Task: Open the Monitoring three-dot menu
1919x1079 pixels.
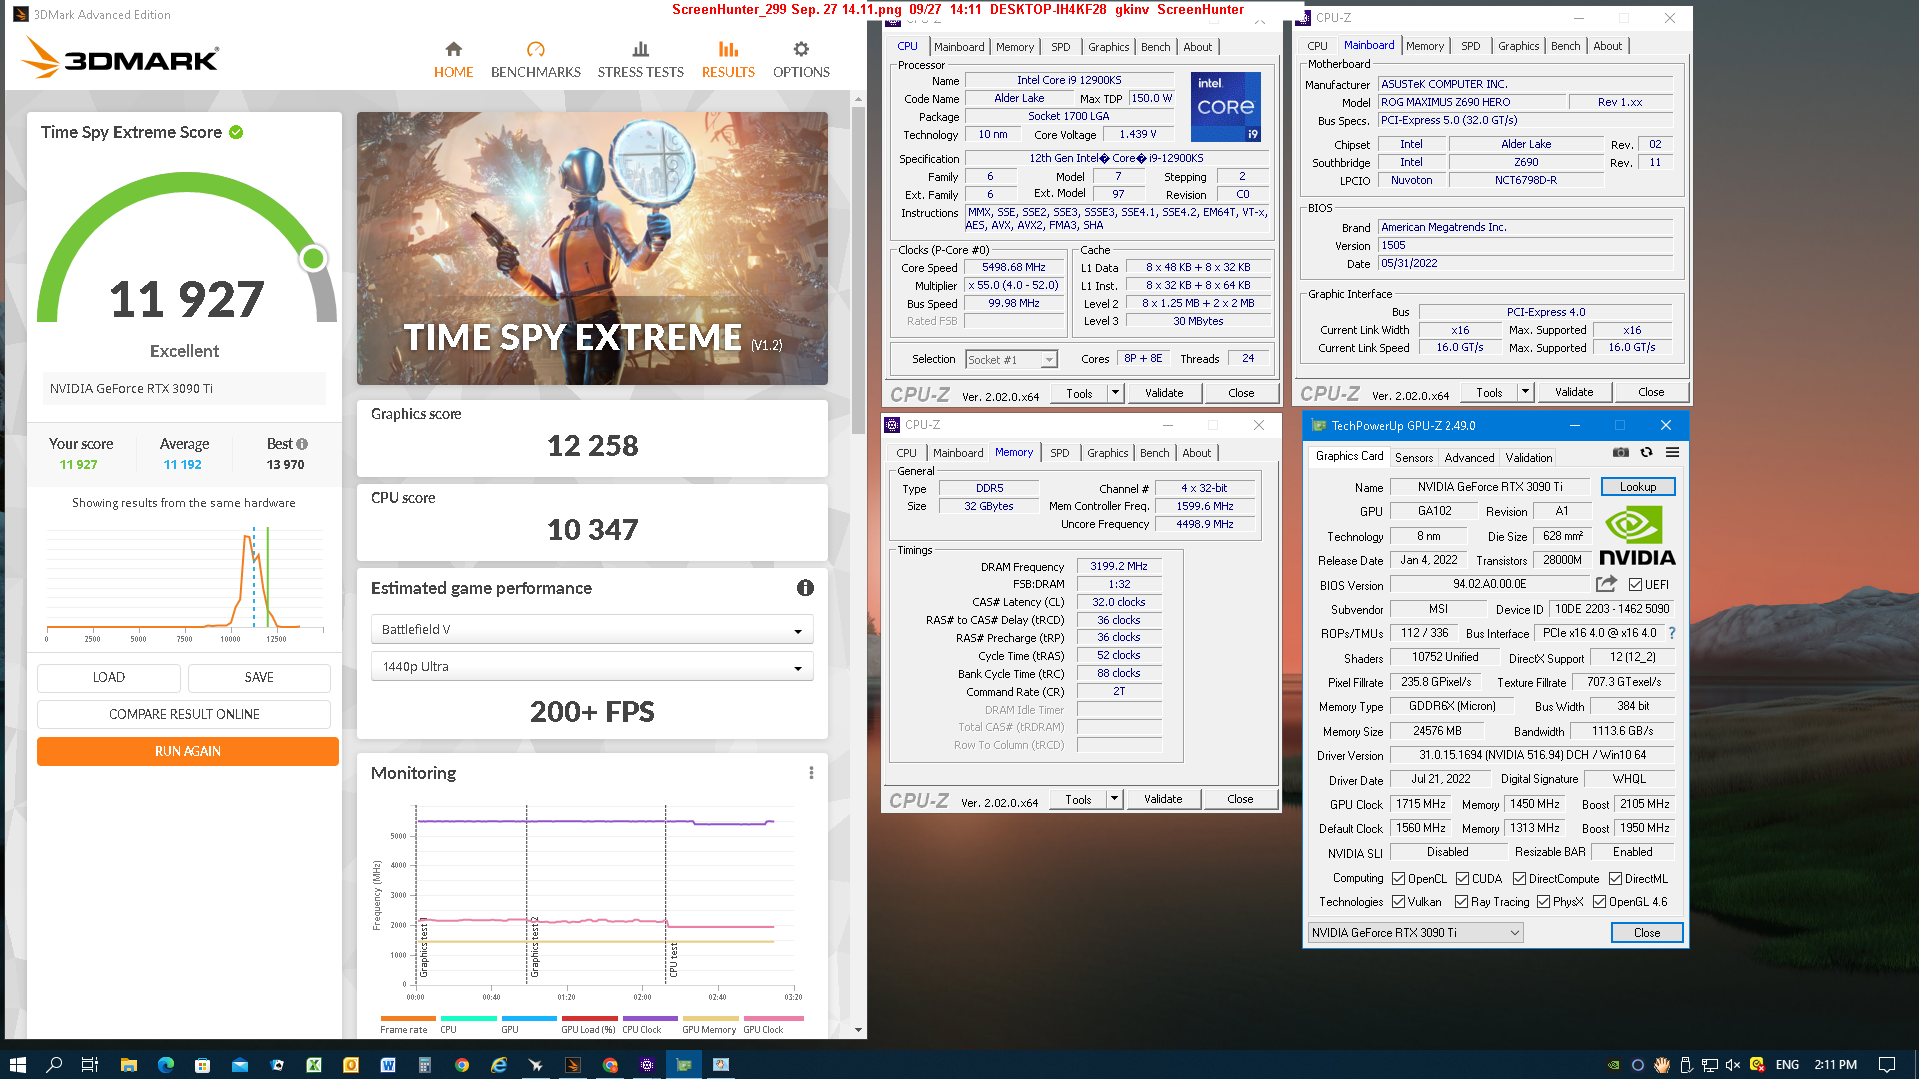Action: click(811, 773)
